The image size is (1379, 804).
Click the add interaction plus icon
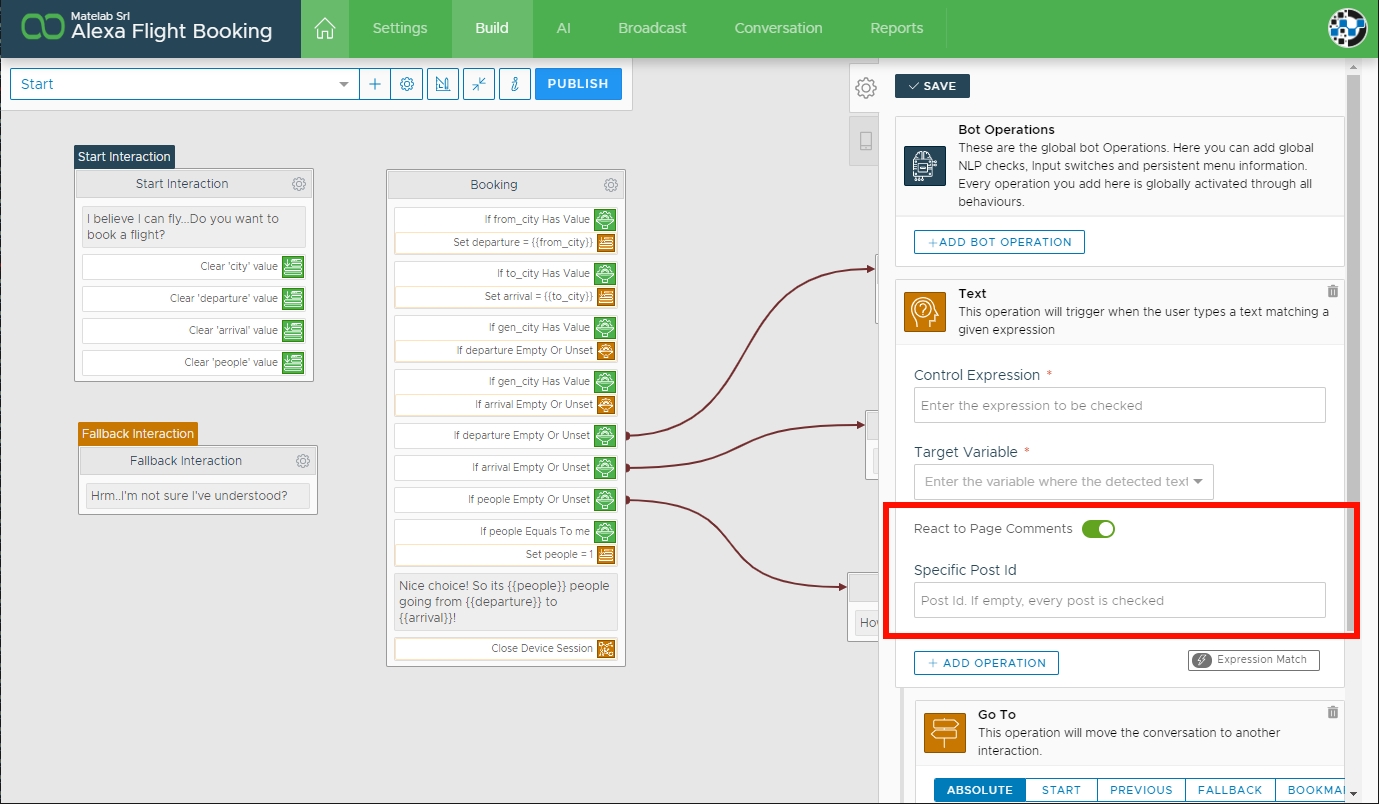pyautogui.click(x=375, y=84)
